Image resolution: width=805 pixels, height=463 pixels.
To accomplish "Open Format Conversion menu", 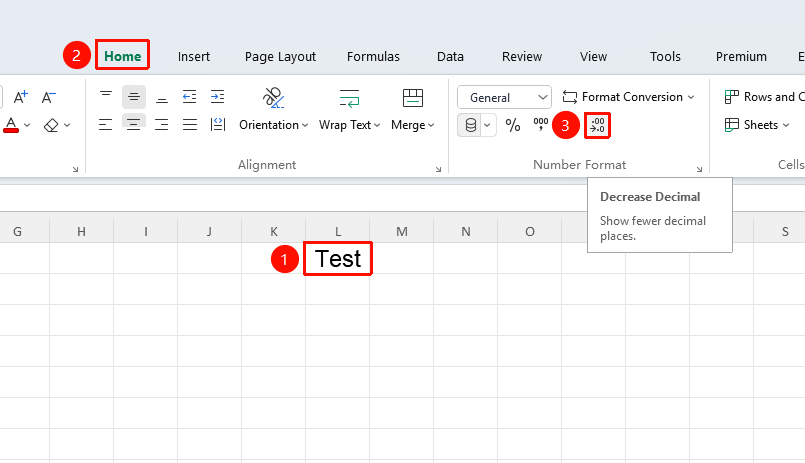I will point(628,97).
